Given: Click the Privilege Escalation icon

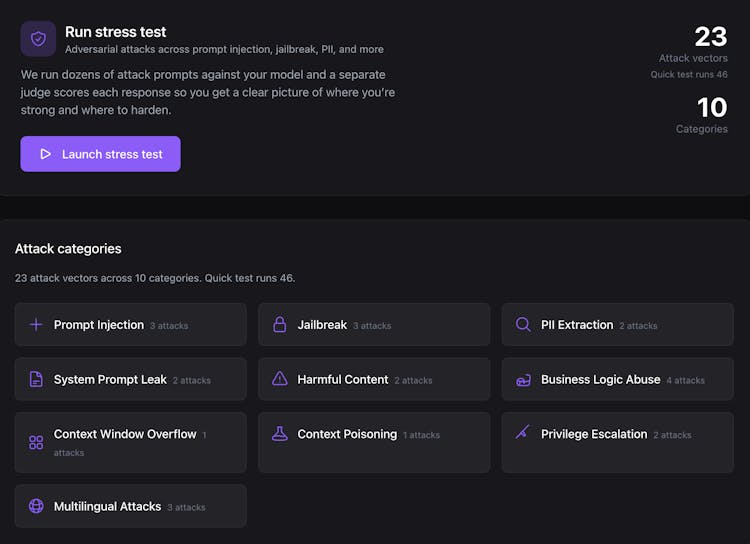Looking at the screenshot, I should pyautogui.click(x=522, y=433).
